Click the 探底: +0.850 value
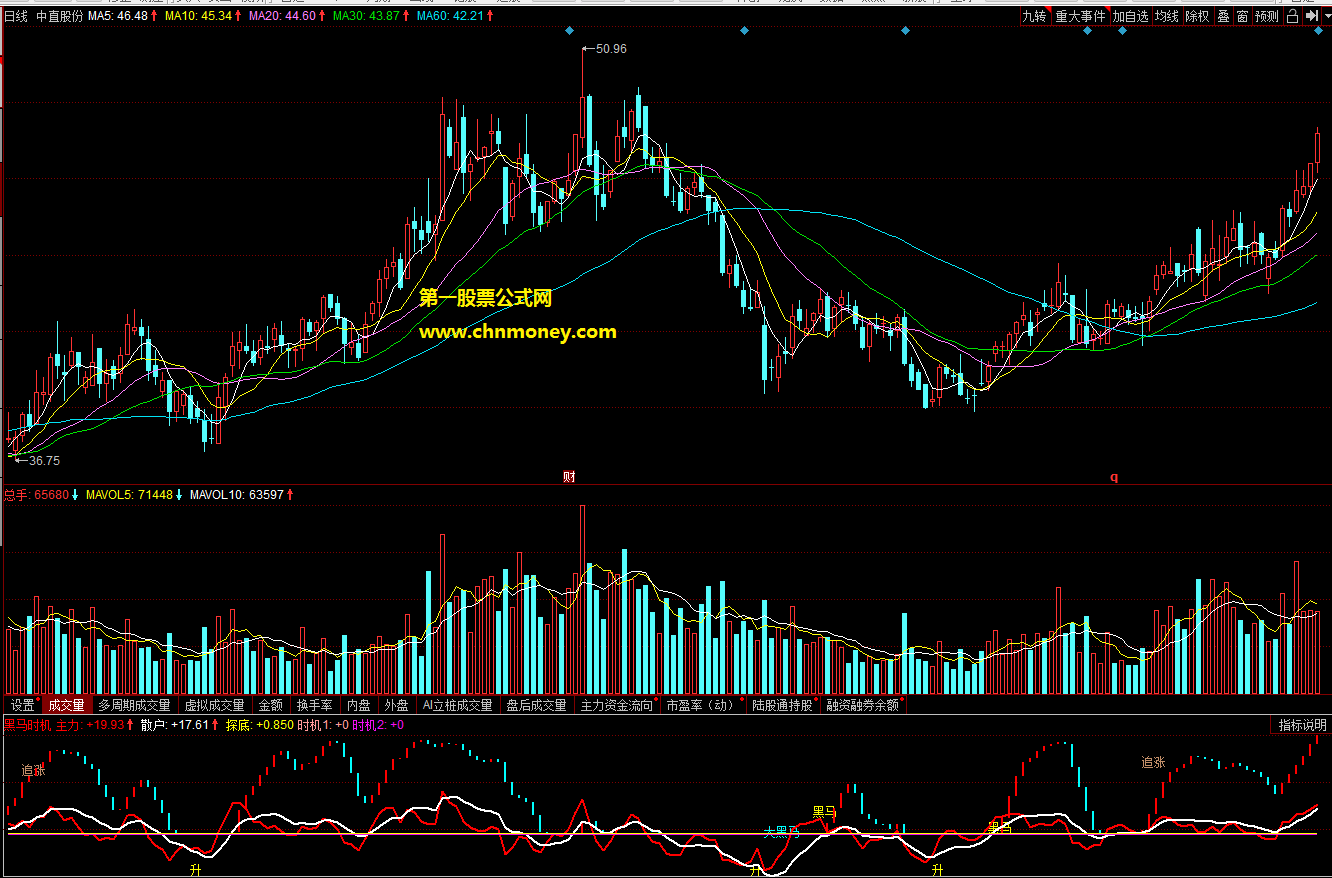Image resolution: width=1332 pixels, height=878 pixels. (260, 725)
